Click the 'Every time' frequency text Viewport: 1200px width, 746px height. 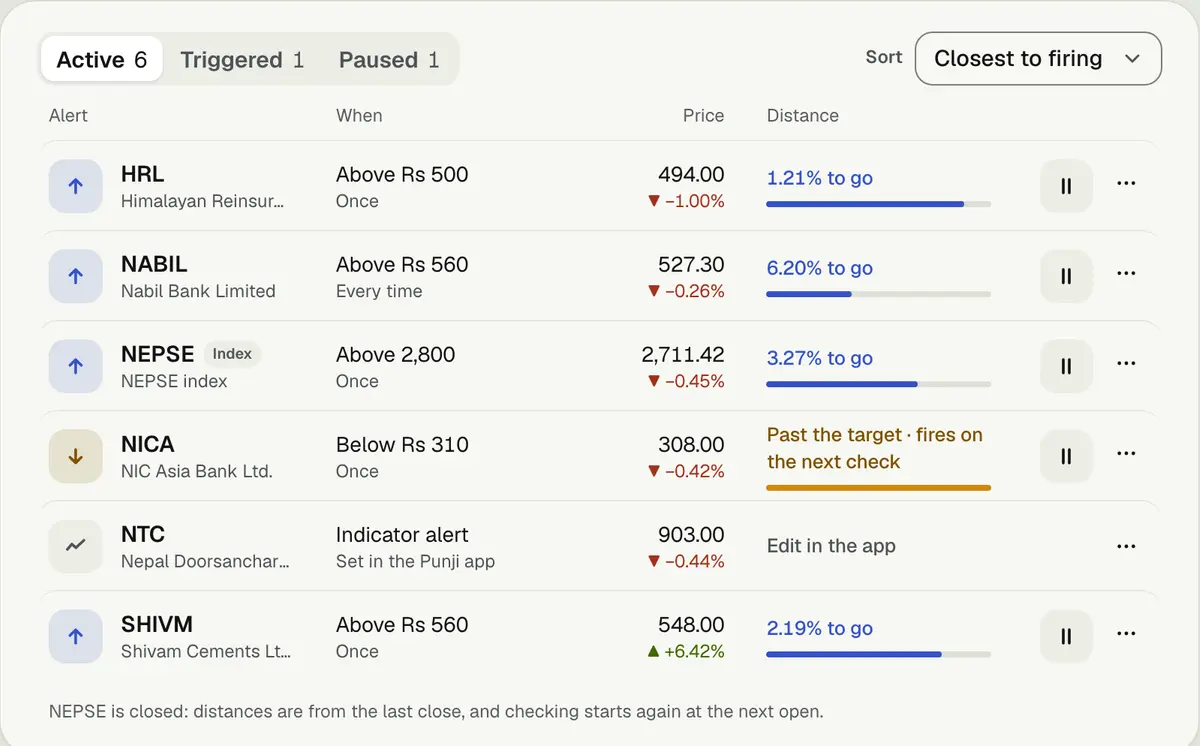[379, 292]
